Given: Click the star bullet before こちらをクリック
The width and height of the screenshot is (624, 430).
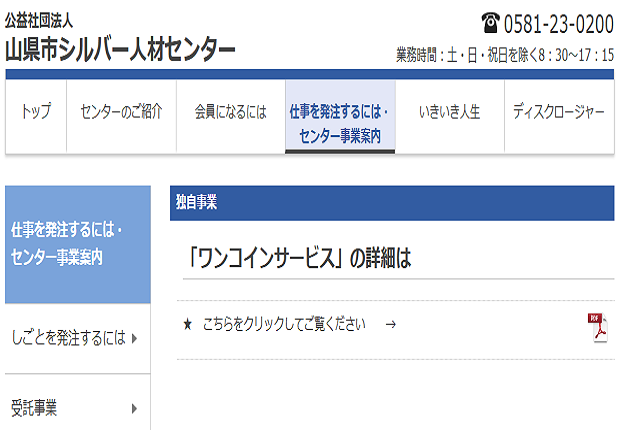Looking at the screenshot, I should (187, 325).
